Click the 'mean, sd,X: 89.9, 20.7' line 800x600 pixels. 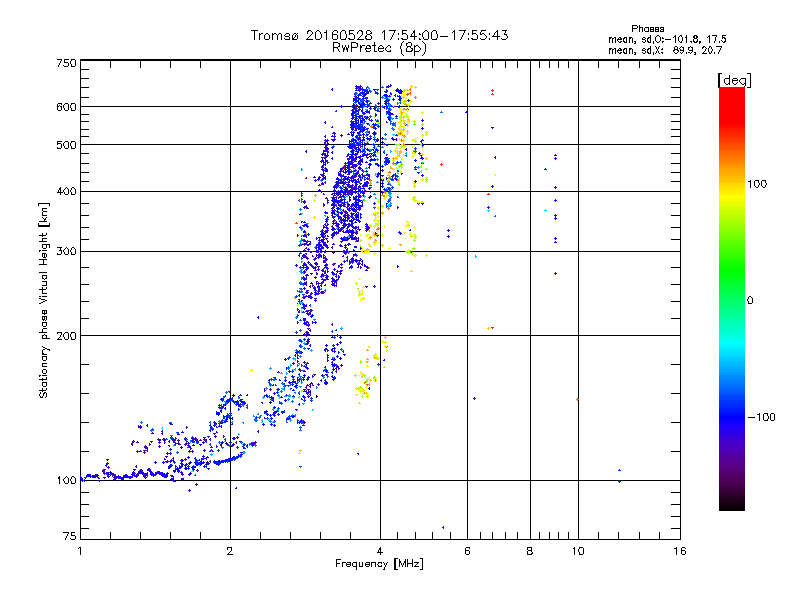665,51
